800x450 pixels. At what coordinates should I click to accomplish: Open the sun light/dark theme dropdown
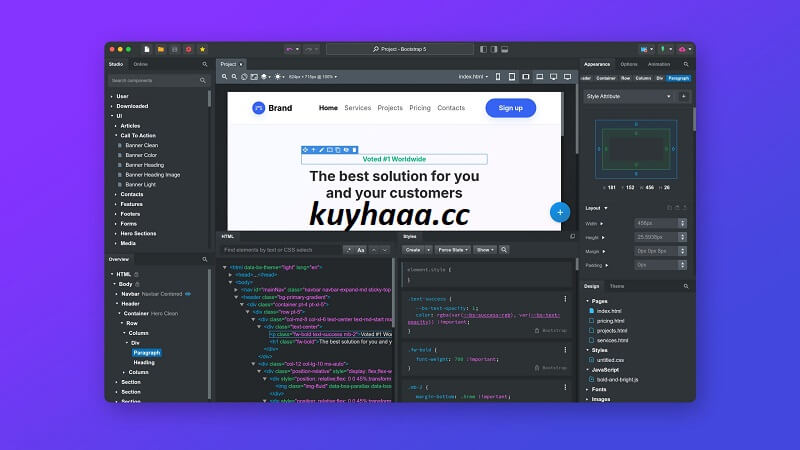click(279, 77)
